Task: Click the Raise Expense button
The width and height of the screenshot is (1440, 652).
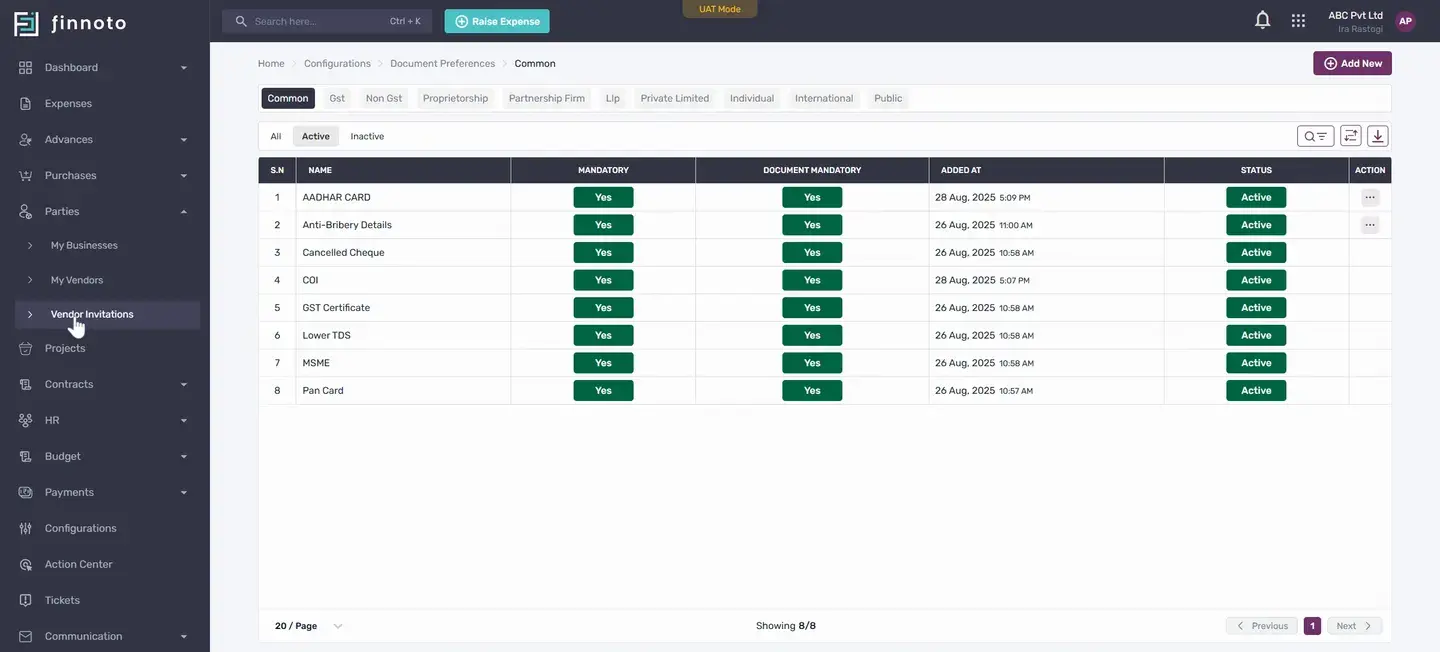Action: [x=497, y=21]
